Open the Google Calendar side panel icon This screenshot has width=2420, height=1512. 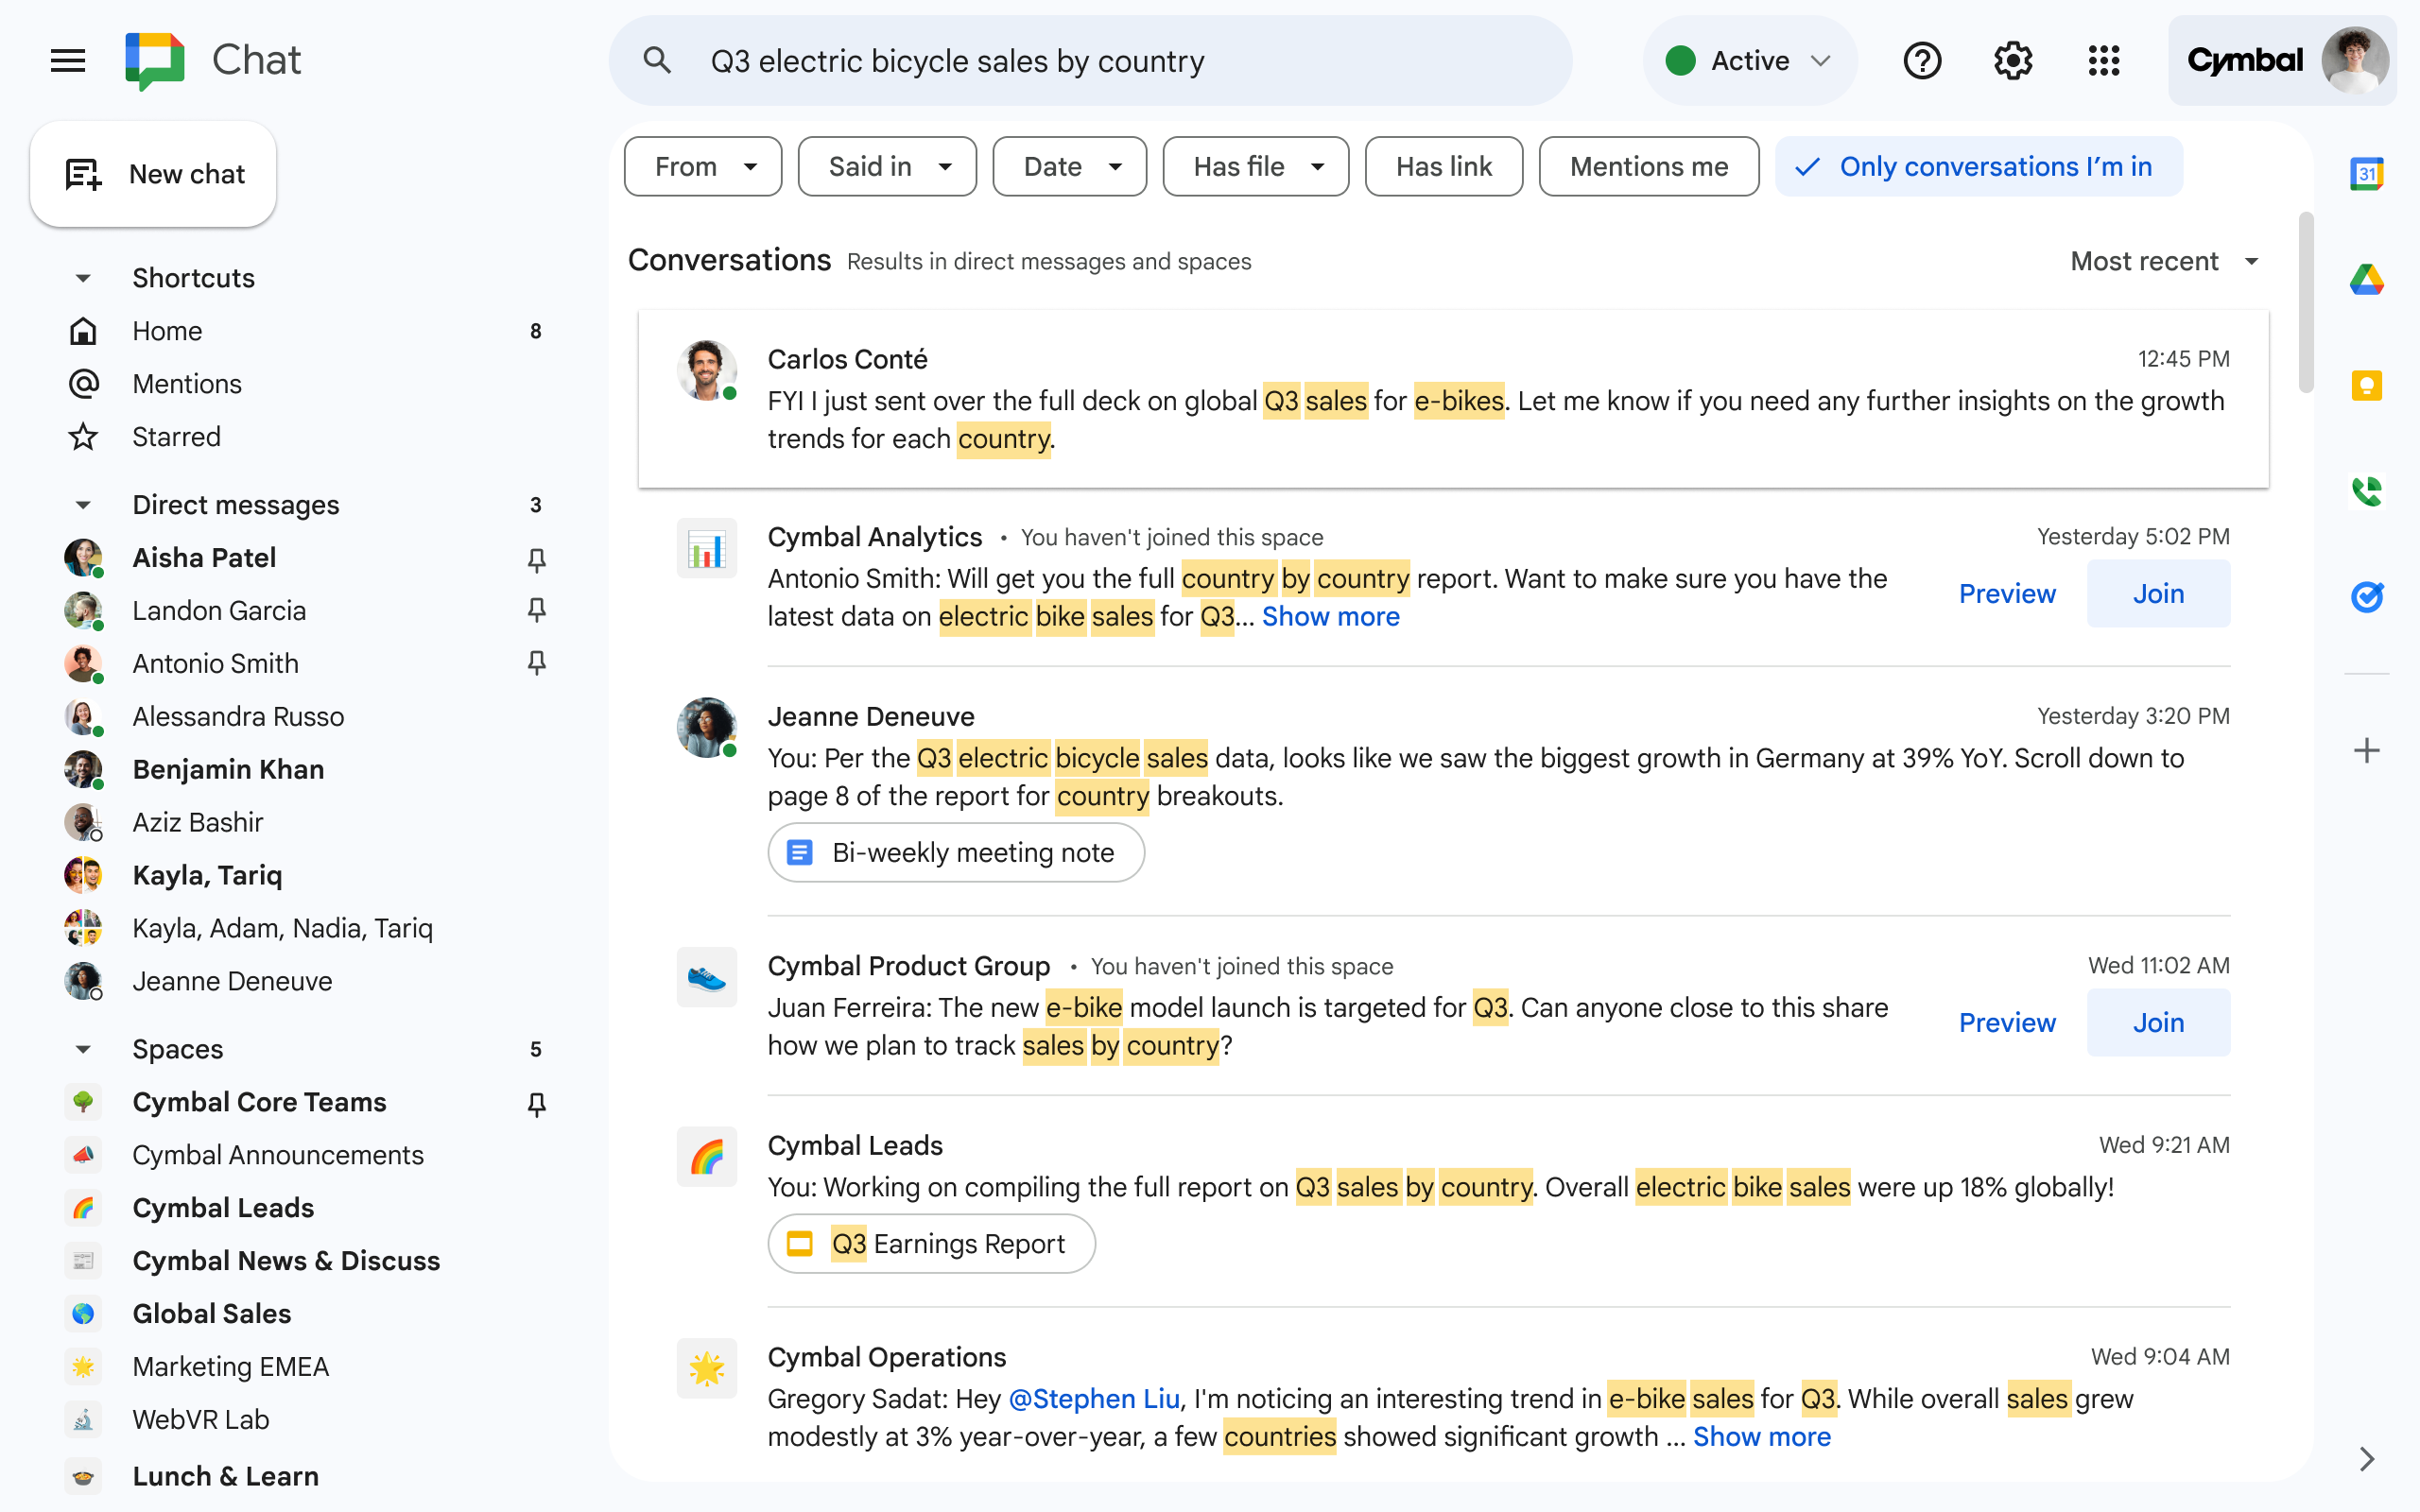(2366, 174)
